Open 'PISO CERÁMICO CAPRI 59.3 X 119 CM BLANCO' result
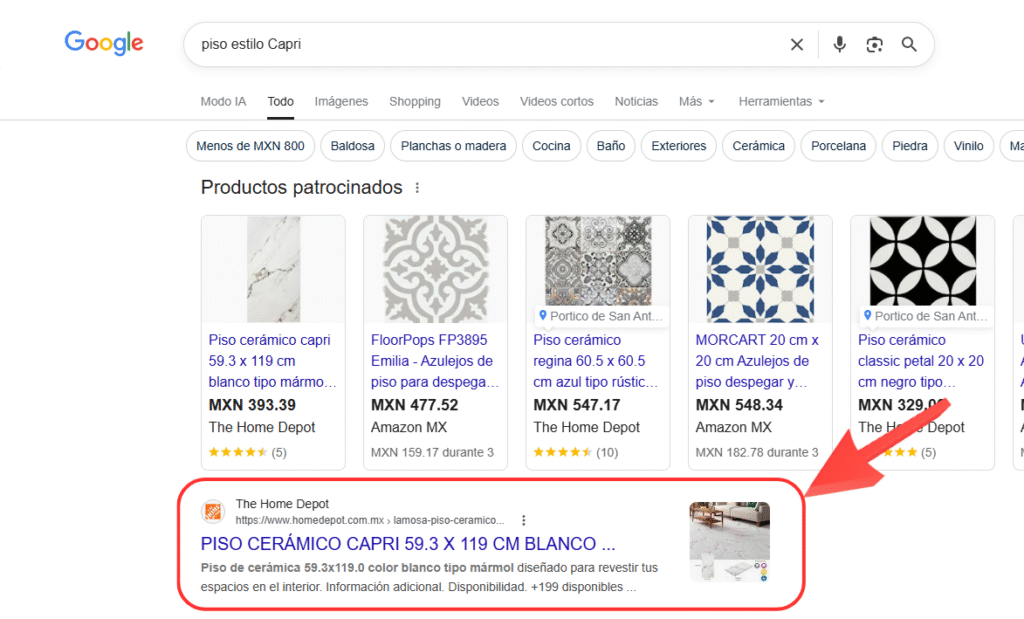Viewport: 1024px width, 619px height. click(x=408, y=543)
